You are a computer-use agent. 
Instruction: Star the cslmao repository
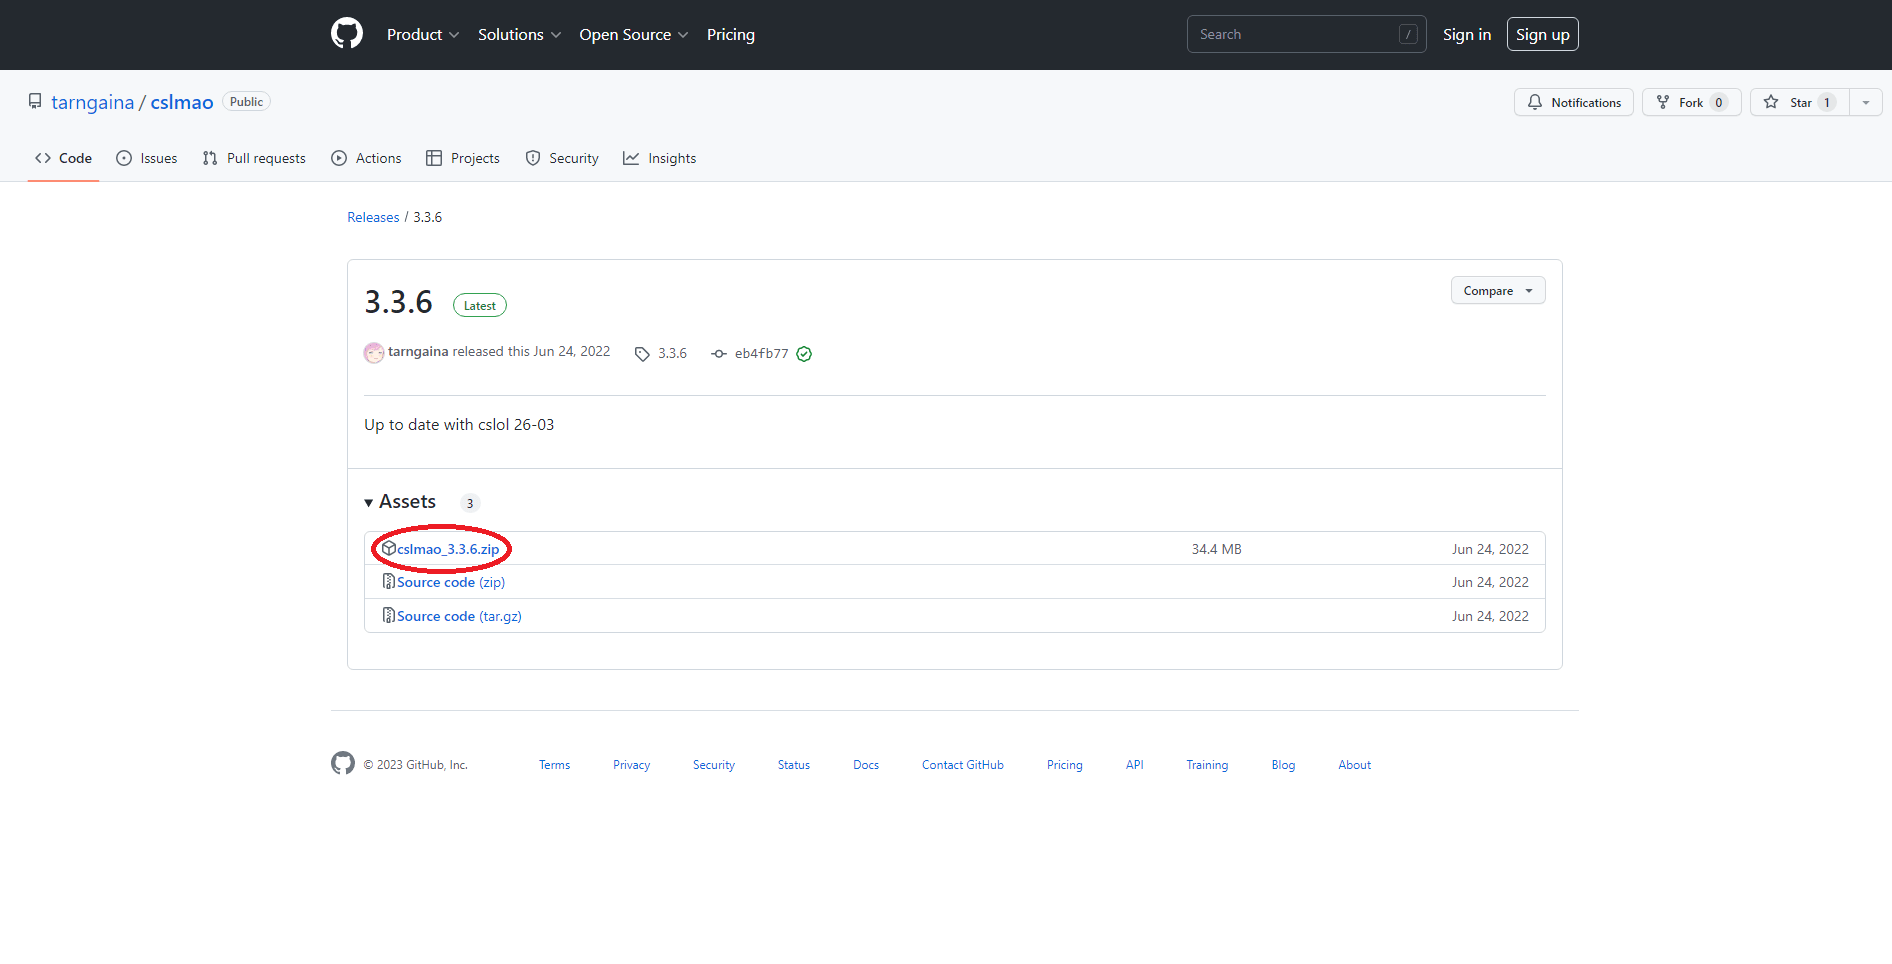pos(1799,103)
